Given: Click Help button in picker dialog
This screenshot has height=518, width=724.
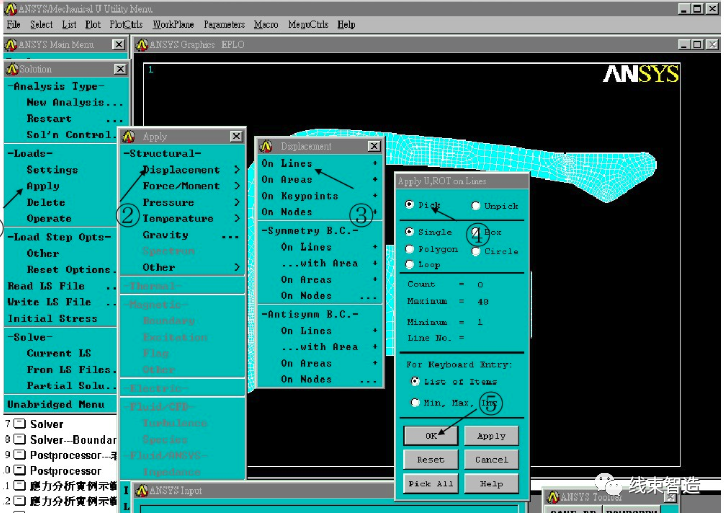Looking at the screenshot, I should (x=491, y=483).
